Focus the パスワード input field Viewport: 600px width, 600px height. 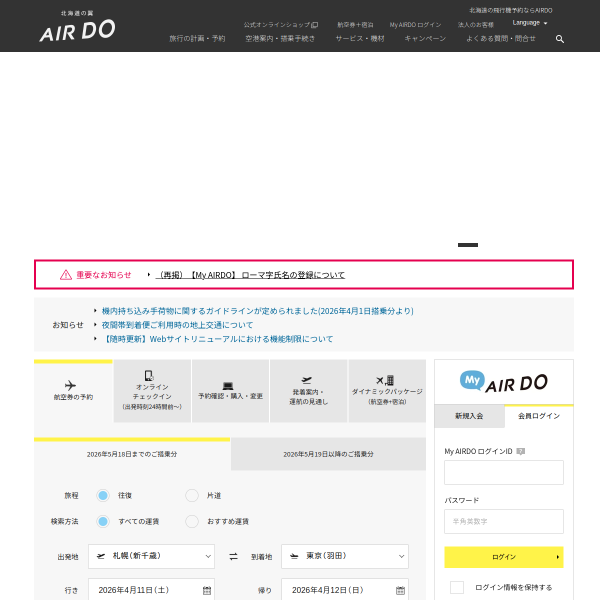point(504,522)
